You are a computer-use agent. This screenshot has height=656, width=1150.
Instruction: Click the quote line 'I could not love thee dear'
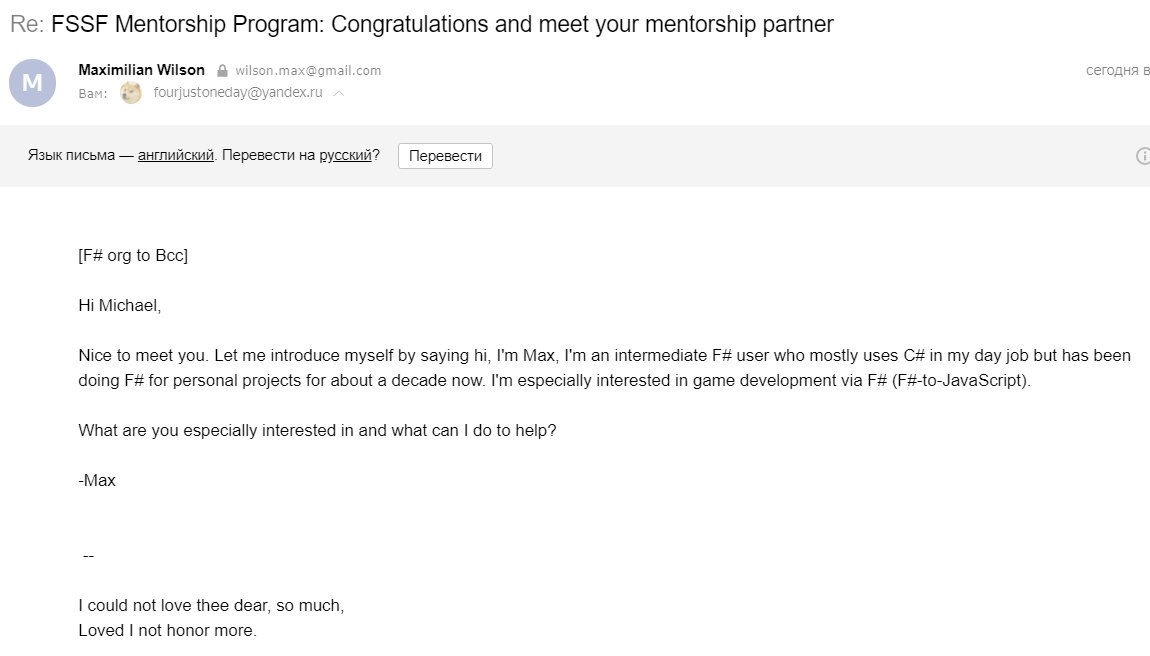point(211,605)
